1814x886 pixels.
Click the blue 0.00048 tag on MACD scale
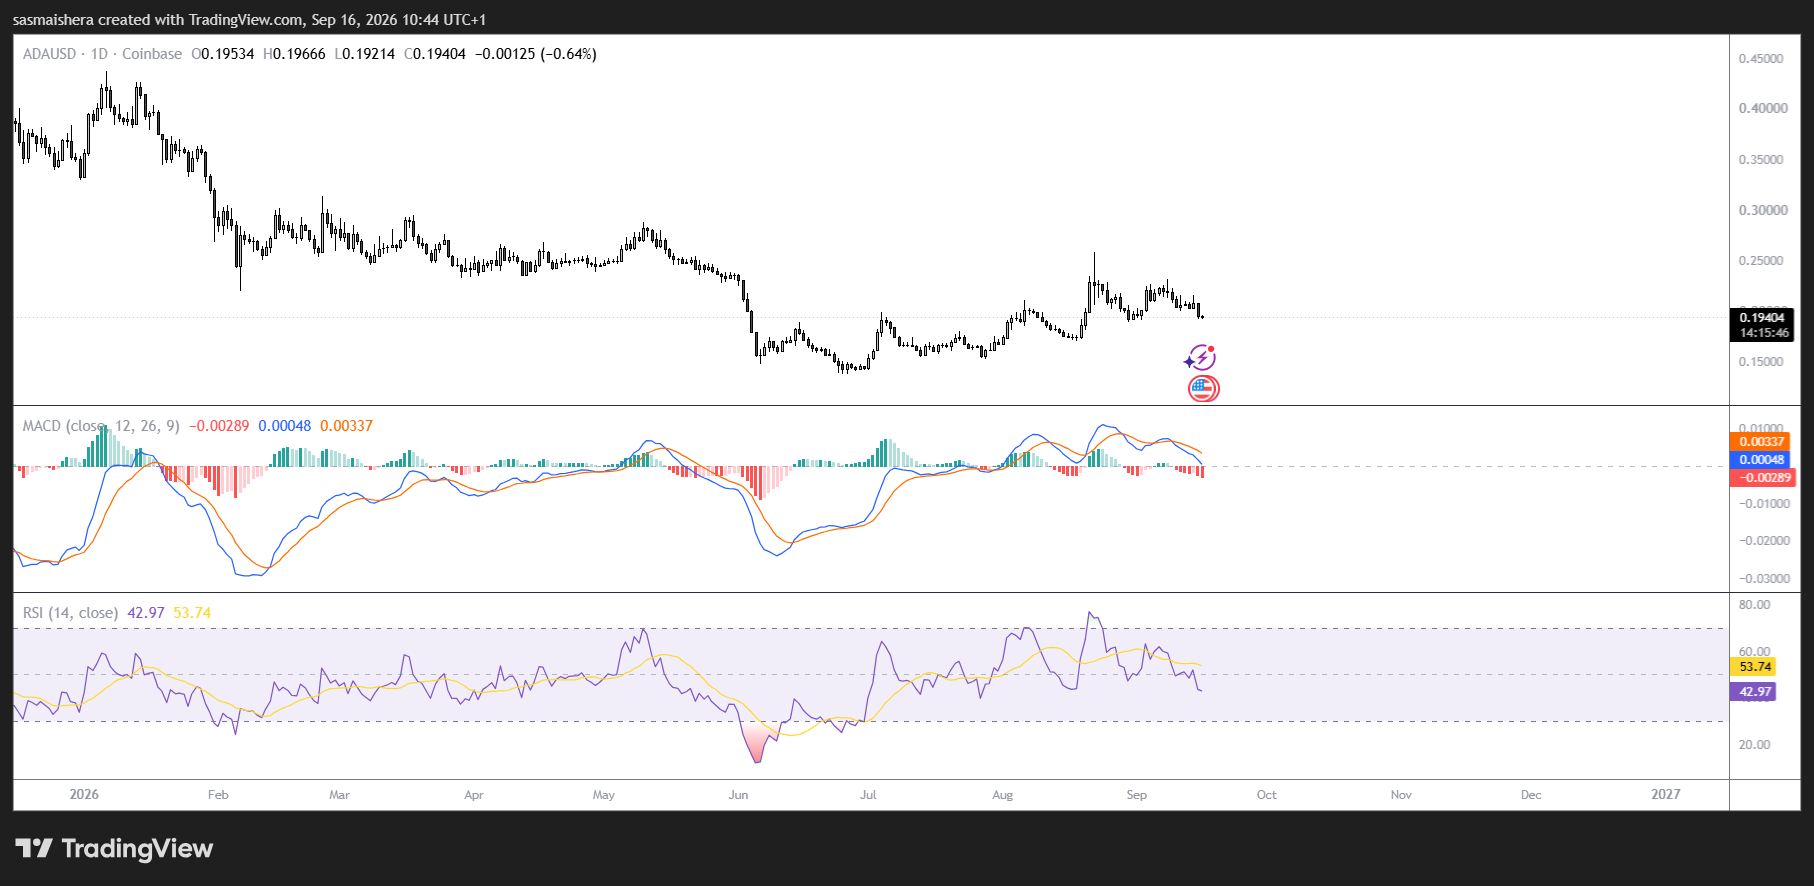tap(1761, 460)
